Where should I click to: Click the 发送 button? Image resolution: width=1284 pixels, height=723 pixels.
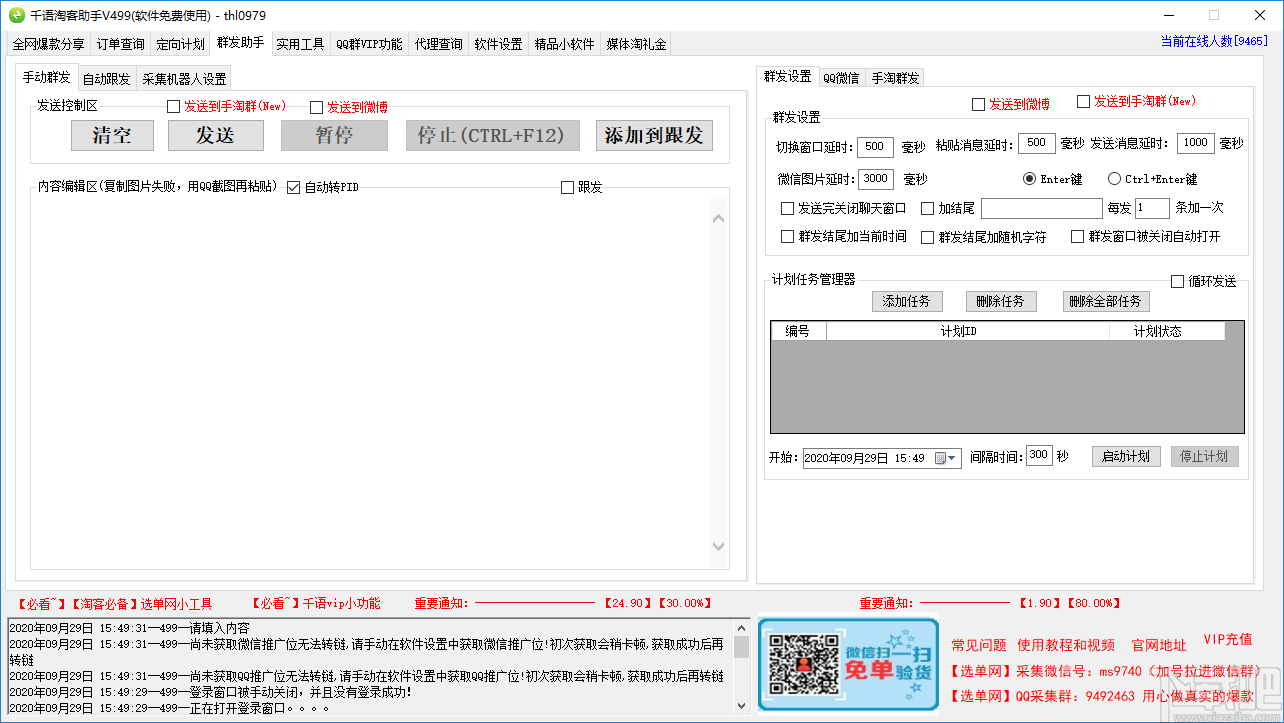[215, 136]
